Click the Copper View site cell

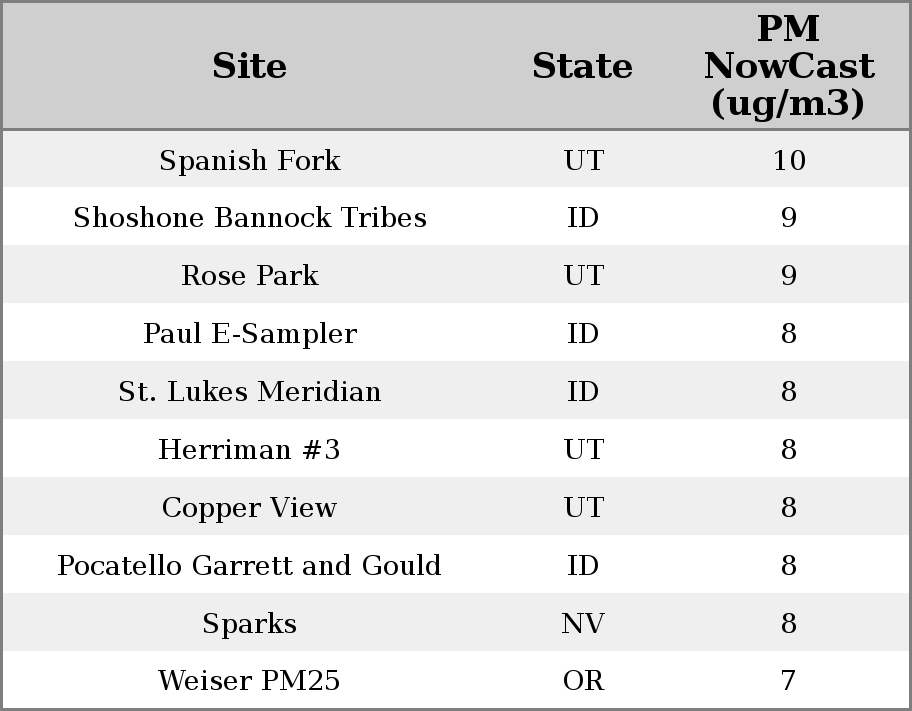[x=250, y=507]
